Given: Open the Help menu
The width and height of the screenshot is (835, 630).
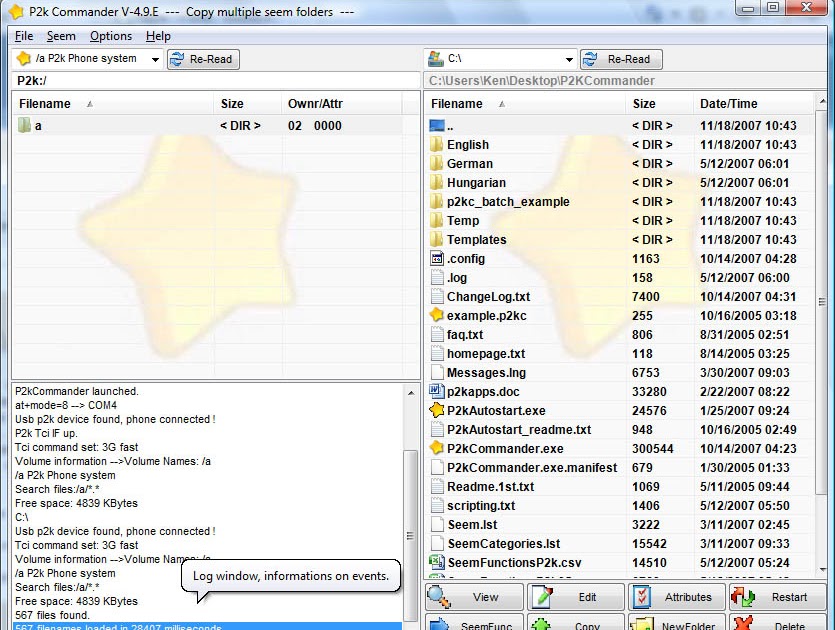Looking at the screenshot, I should (158, 36).
